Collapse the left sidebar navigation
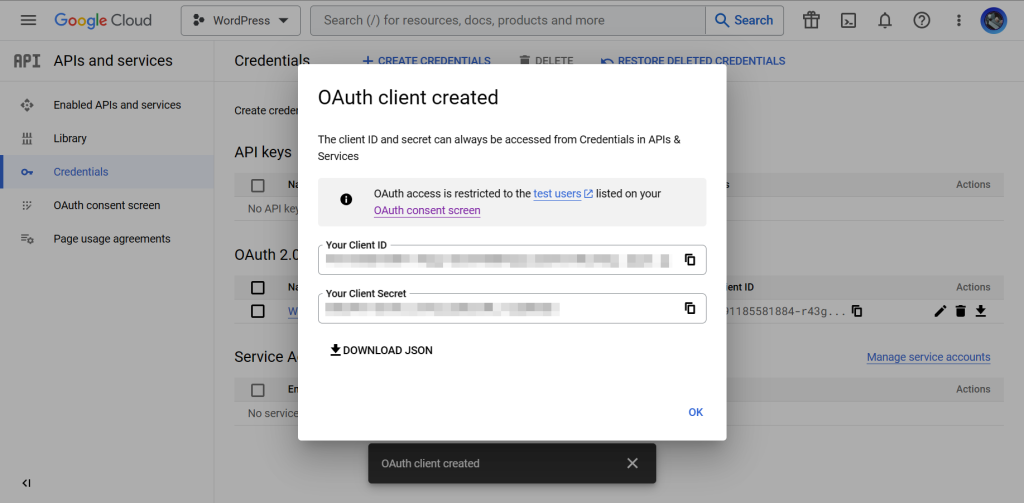Image resolution: width=1024 pixels, height=503 pixels. [26, 483]
